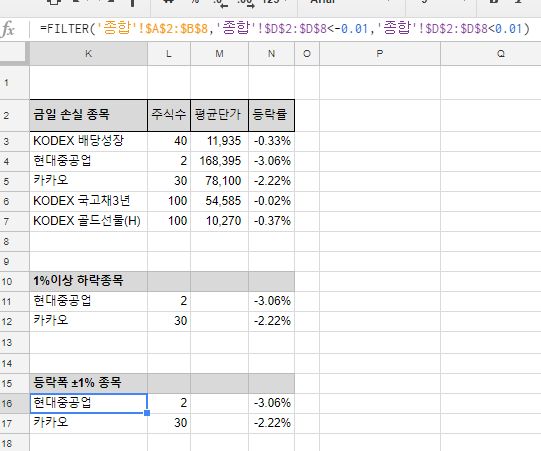
Task: Select row 15 header
Action: tap(14, 383)
